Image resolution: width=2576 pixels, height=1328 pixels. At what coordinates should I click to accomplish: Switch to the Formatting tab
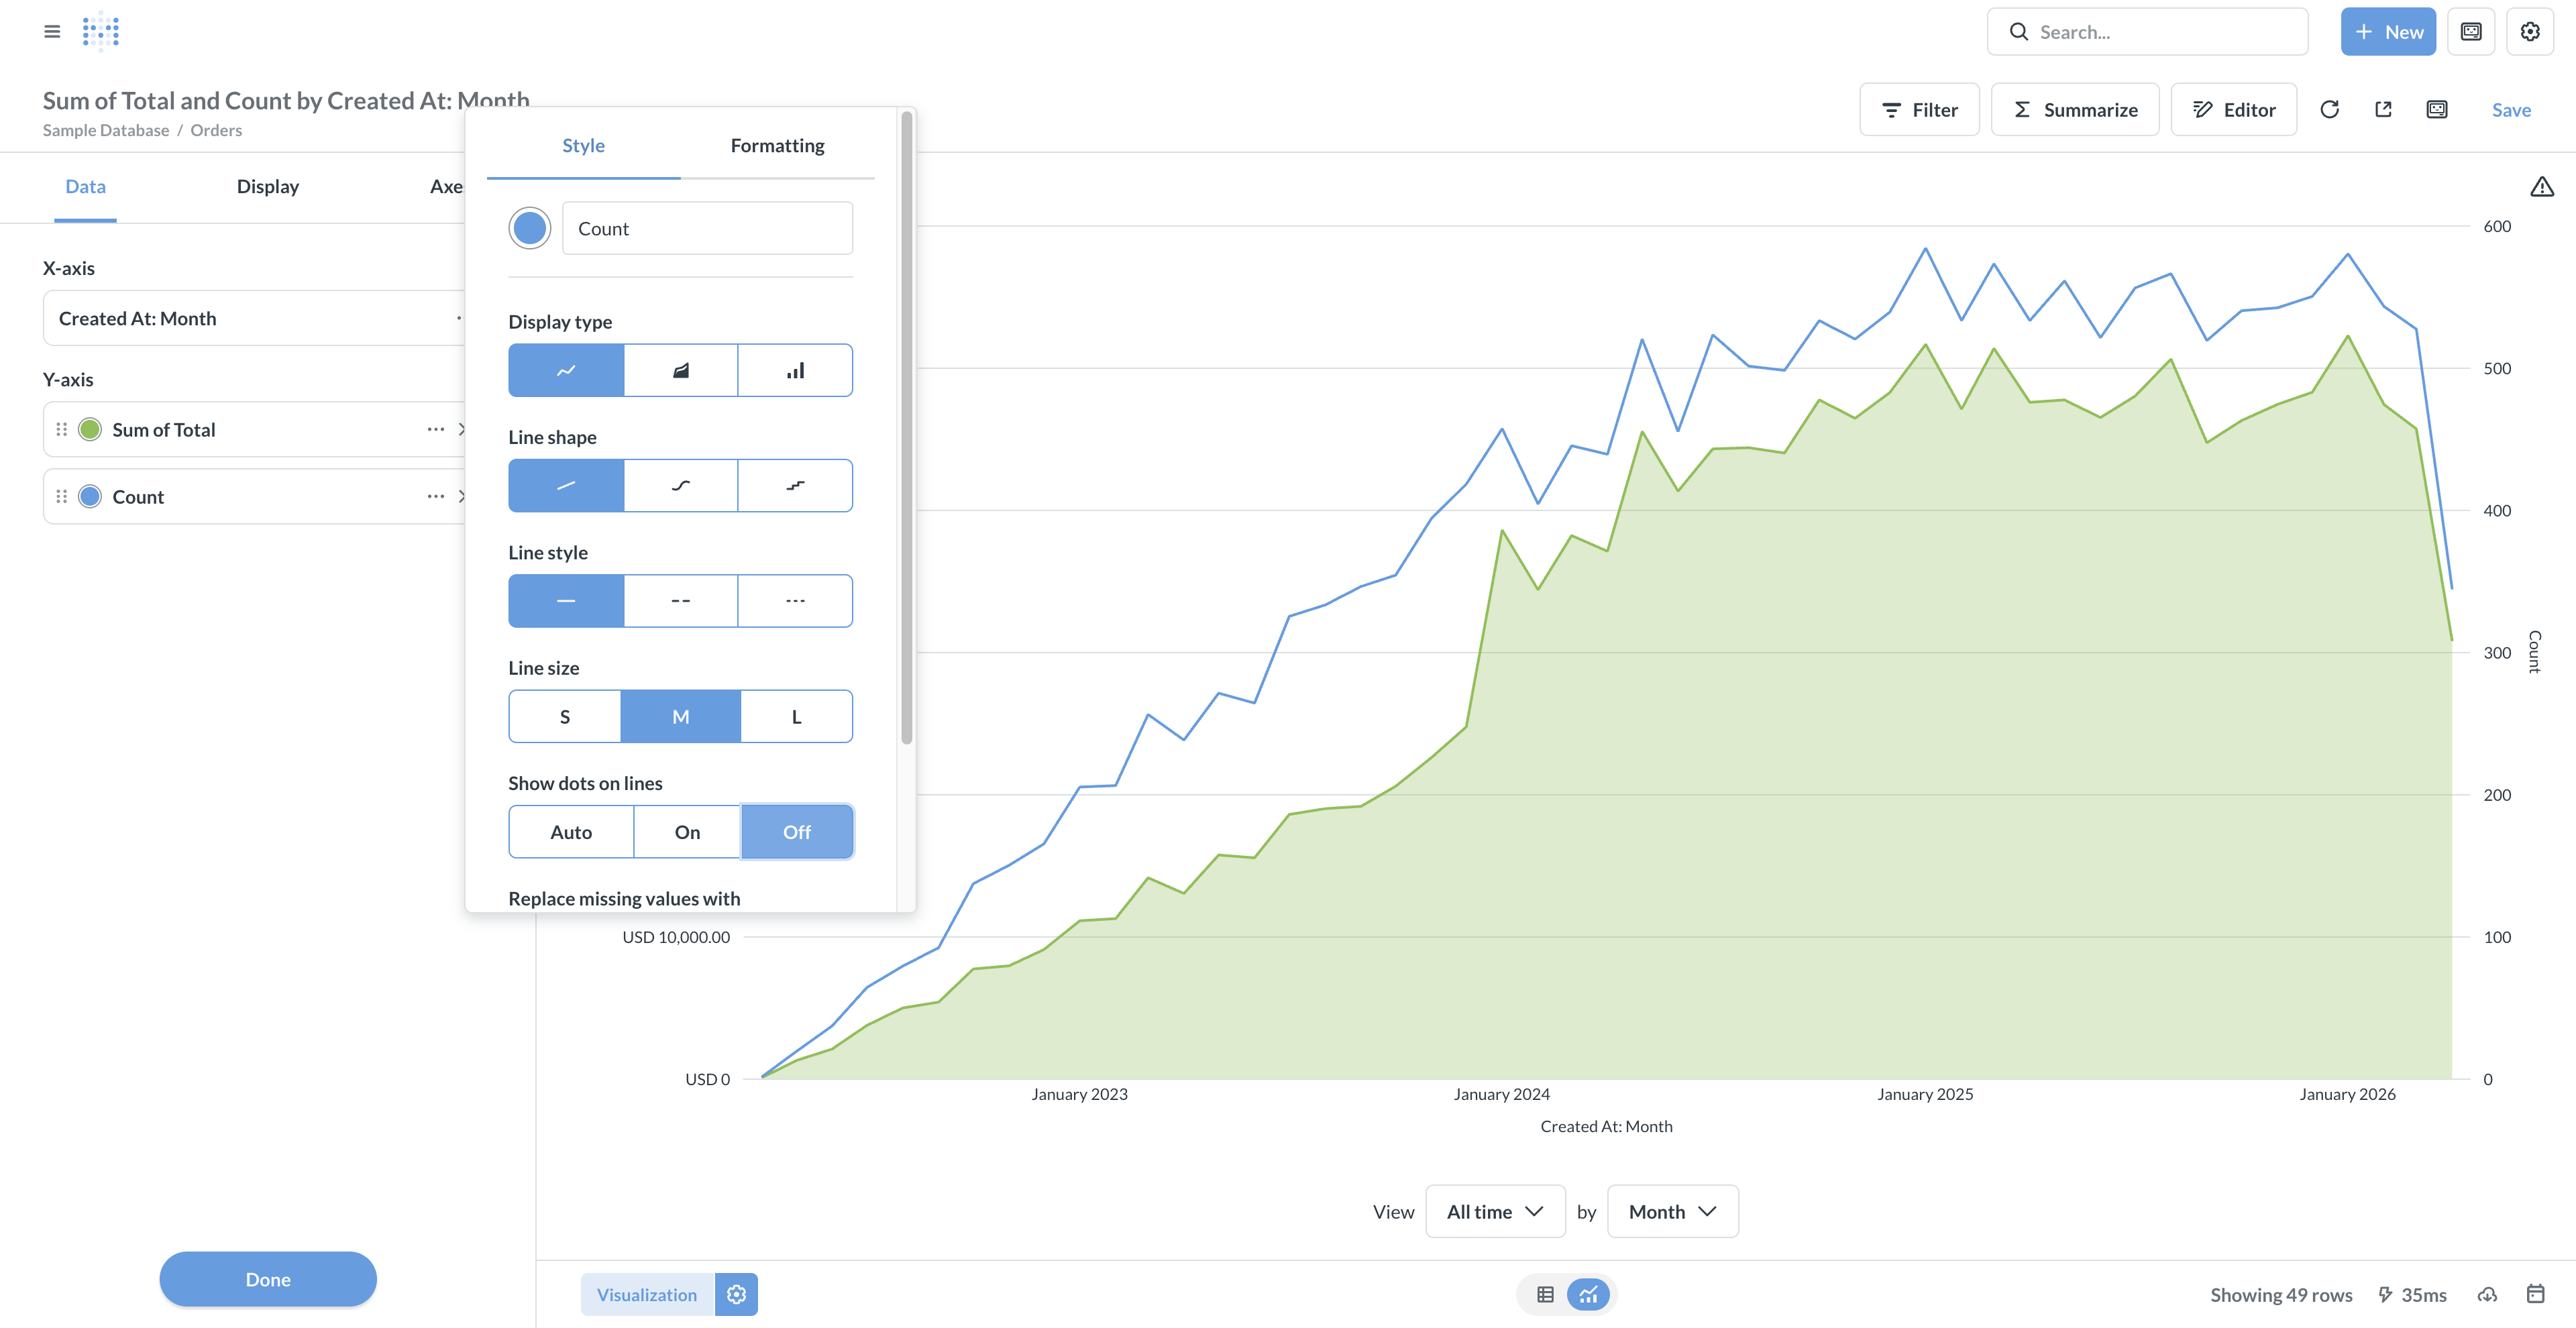click(x=777, y=145)
